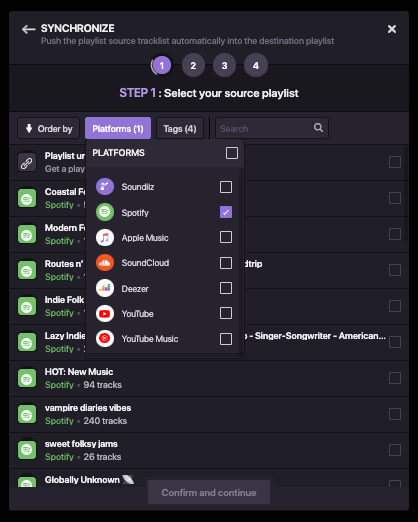The height and width of the screenshot is (522, 418).
Task: Click the SoundCloud platform icon
Action: coord(105,263)
